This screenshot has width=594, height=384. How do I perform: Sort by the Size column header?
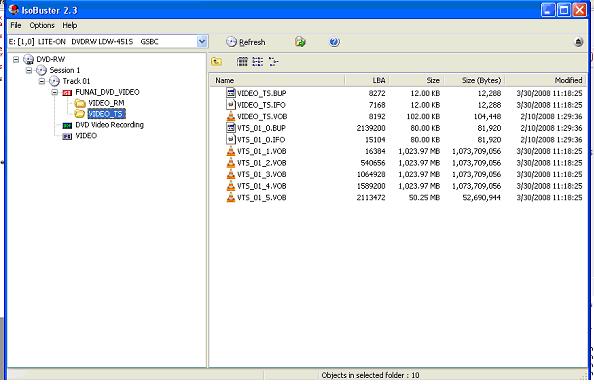[416, 80]
